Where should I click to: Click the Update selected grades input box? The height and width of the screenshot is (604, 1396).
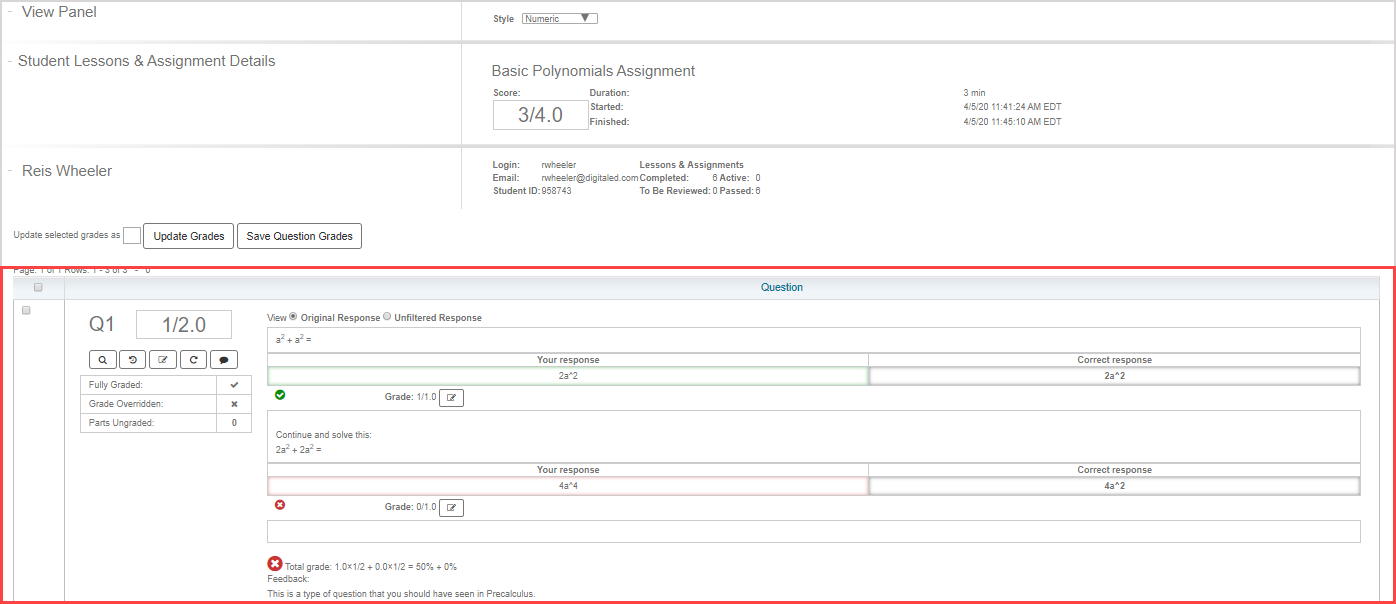coord(132,236)
